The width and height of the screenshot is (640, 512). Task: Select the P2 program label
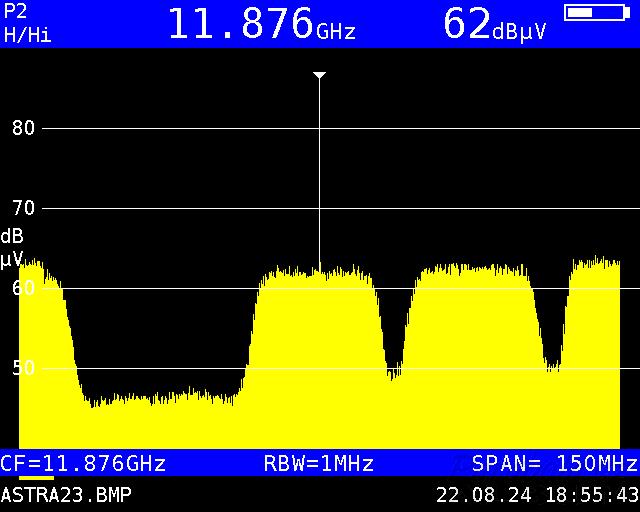point(15,12)
